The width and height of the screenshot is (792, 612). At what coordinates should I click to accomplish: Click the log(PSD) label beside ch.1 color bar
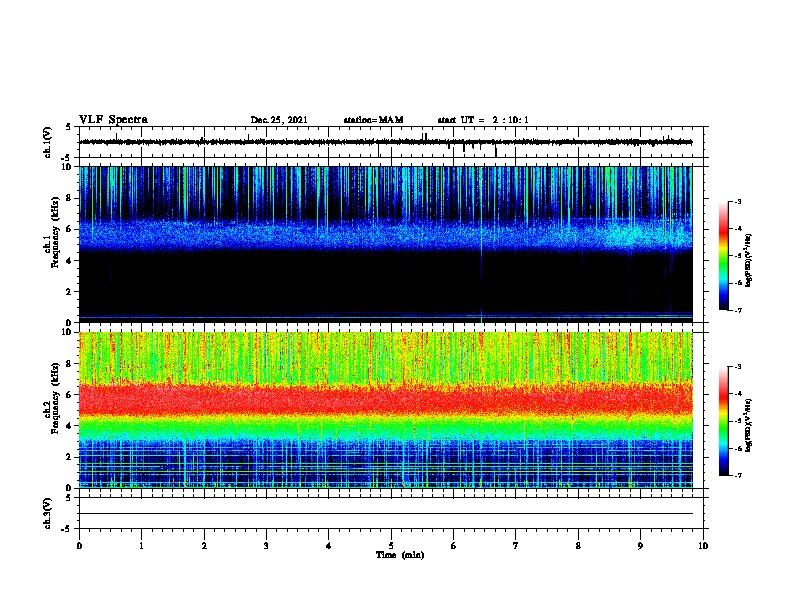tap(748, 261)
